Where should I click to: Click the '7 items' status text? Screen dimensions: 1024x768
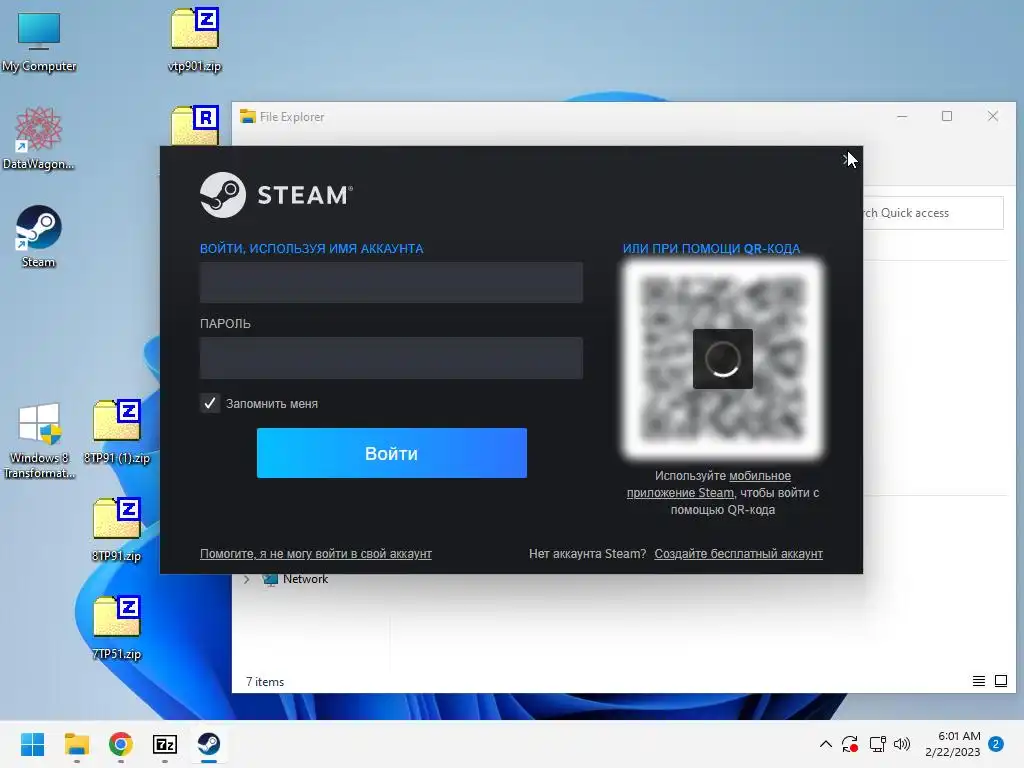(265, 682)
